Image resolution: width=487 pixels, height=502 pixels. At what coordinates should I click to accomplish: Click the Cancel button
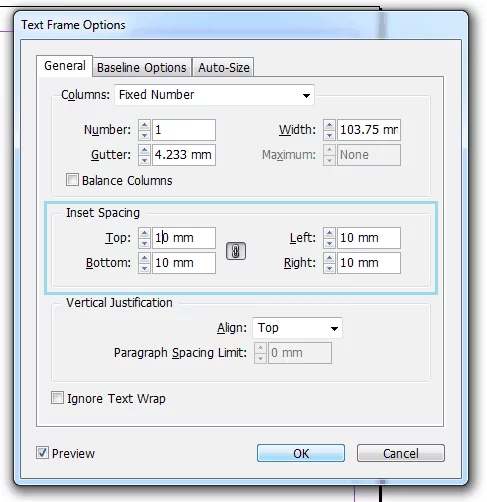click(401, 453)
